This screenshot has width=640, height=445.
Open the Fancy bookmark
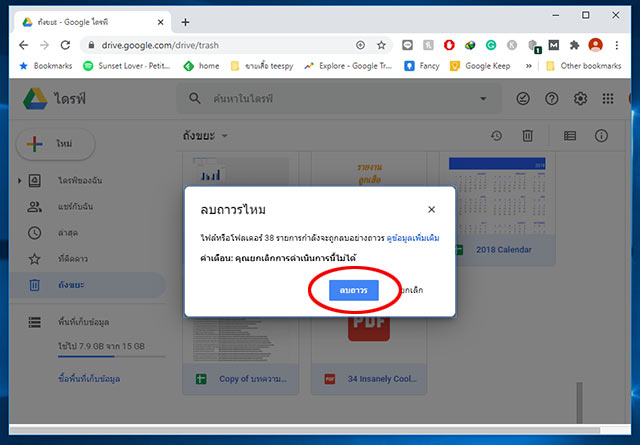pyautogui.click(x=422, y=66)
